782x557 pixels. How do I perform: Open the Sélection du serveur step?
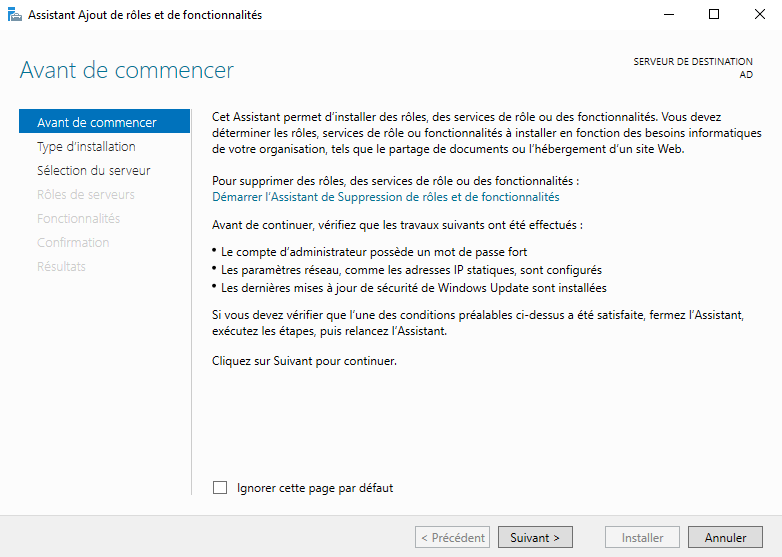tap(93, 171)
